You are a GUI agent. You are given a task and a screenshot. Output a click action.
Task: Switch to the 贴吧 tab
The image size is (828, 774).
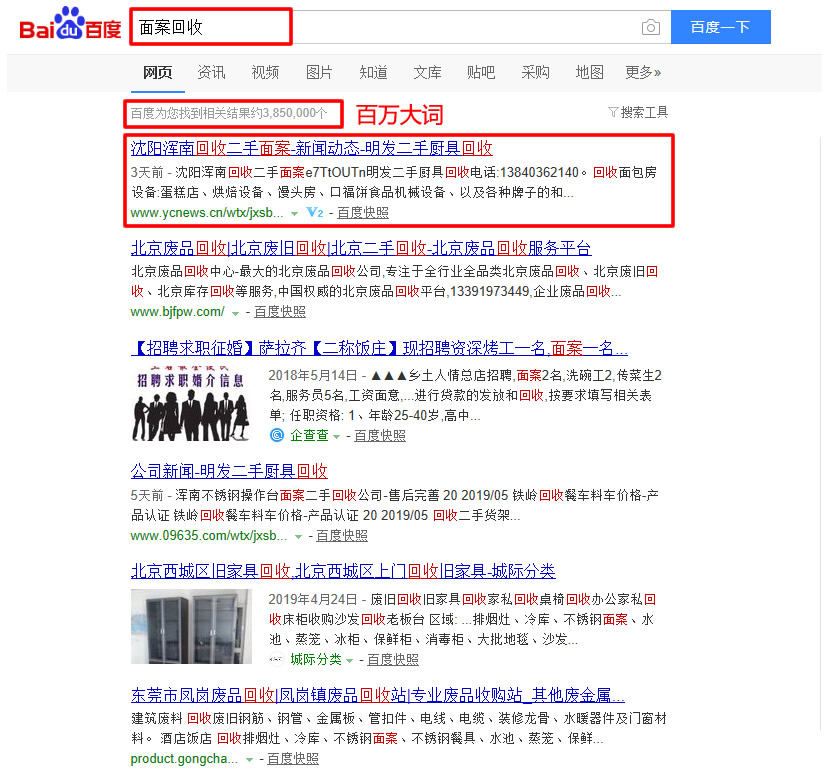point(481,72)
